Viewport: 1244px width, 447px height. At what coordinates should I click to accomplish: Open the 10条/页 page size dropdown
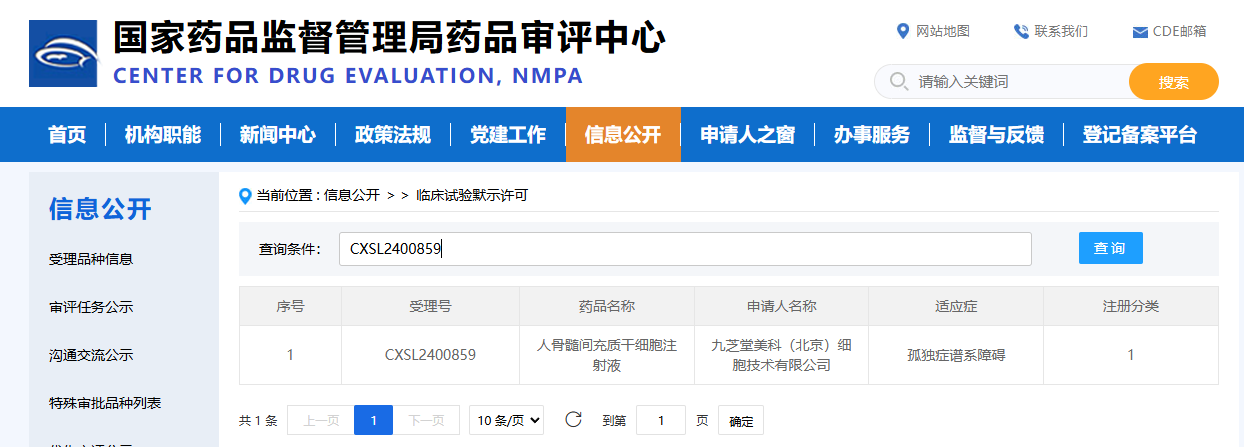pyautogui.click(x=509, y=421)
